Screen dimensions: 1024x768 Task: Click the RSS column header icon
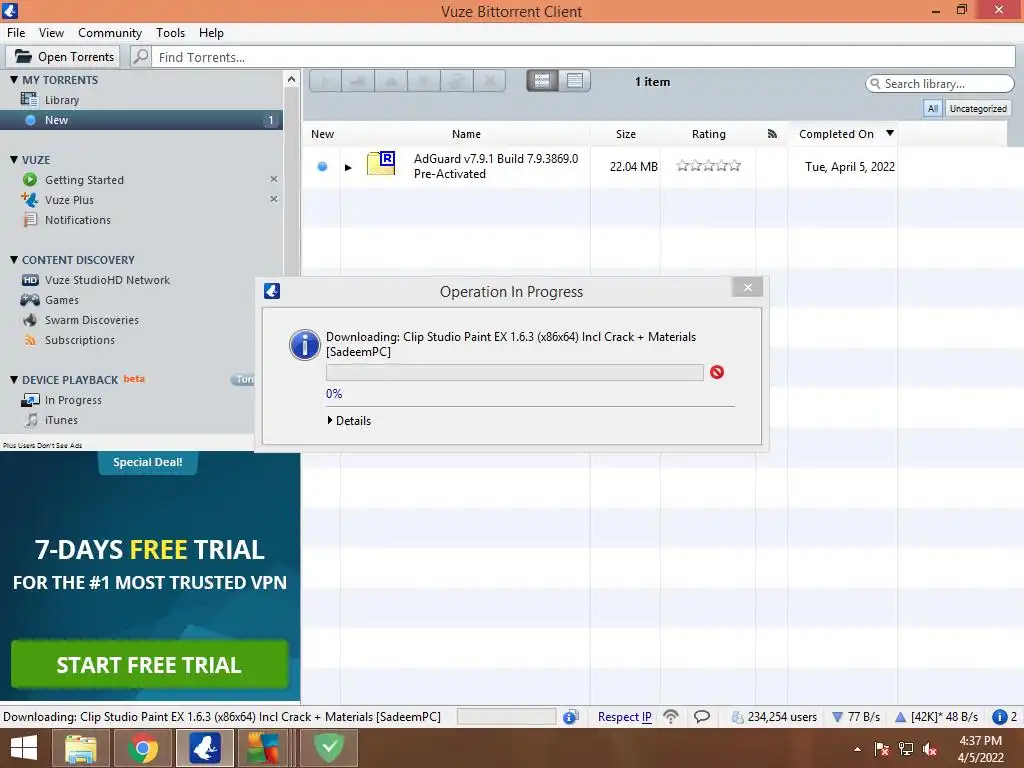click(772, 134)
